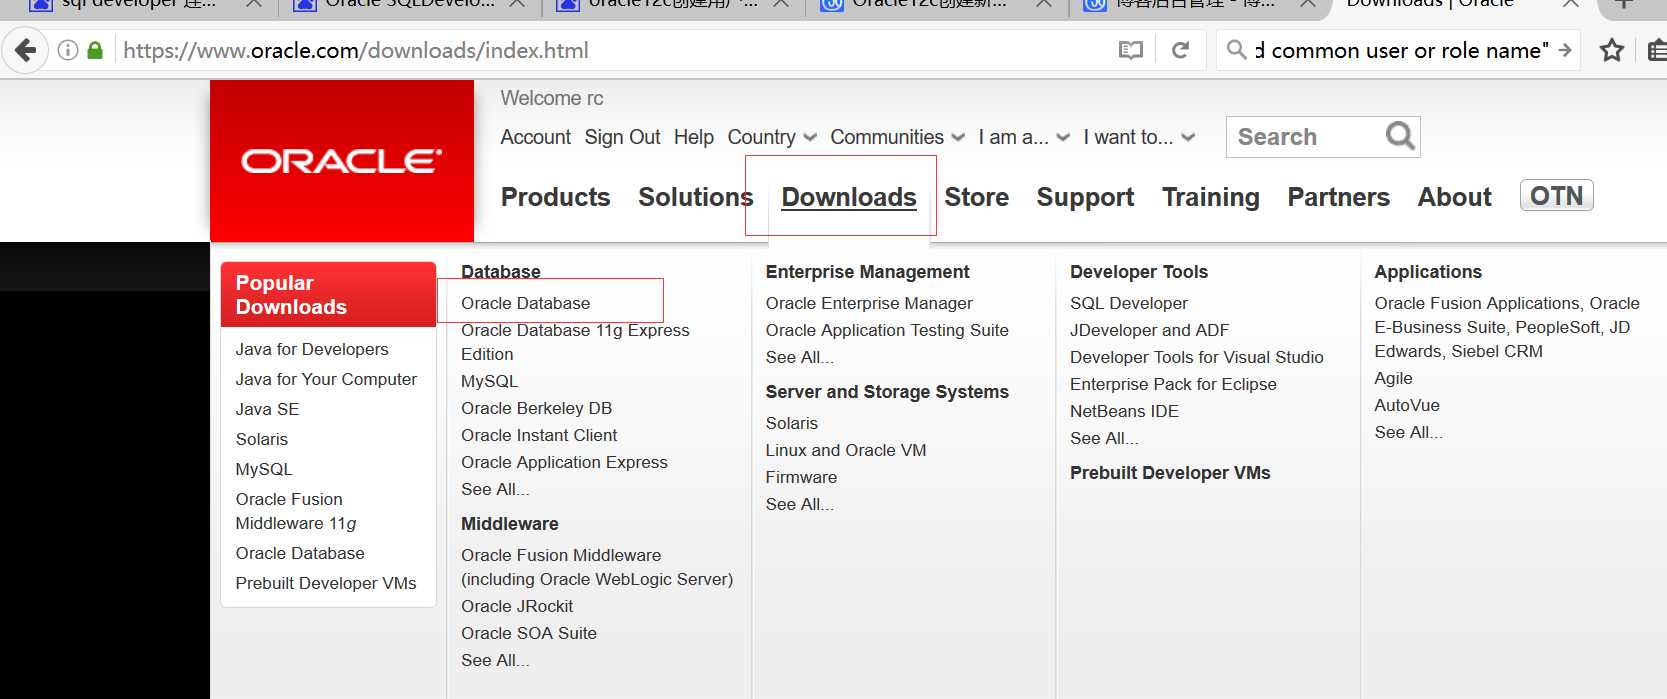Expand the Country dropdown
The width and height of the screenshot is (1667, 699).
772,137
